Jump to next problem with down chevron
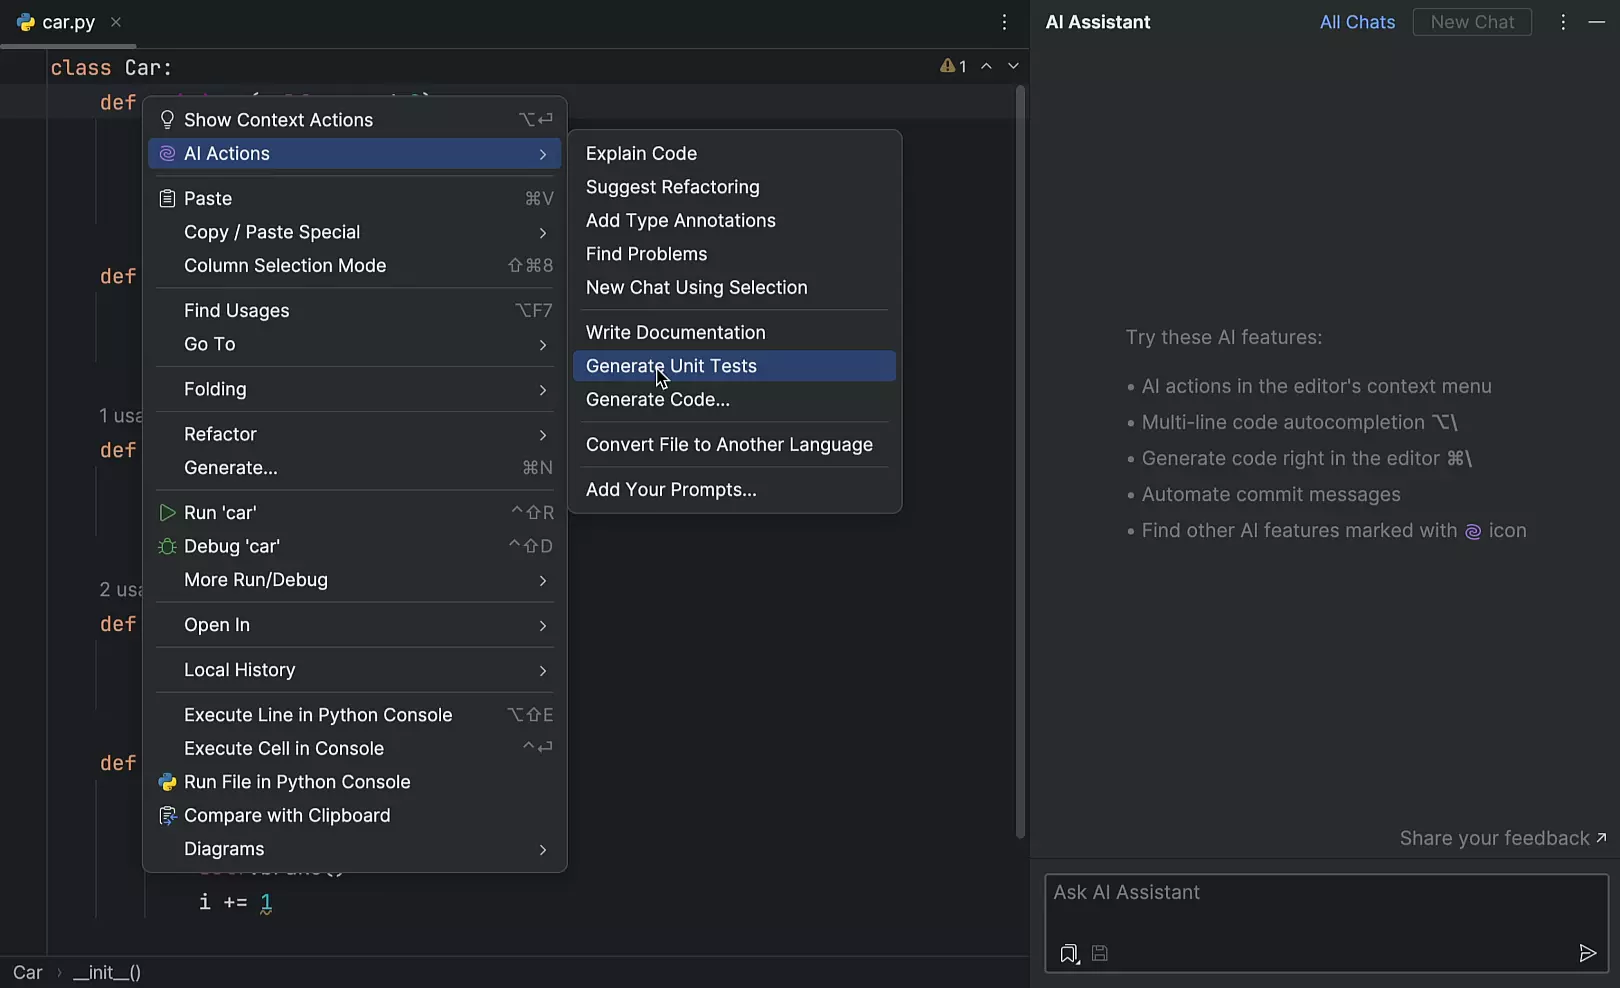Image resolution: width=1620 pixels, height=988 pixels. [1014, 66]
